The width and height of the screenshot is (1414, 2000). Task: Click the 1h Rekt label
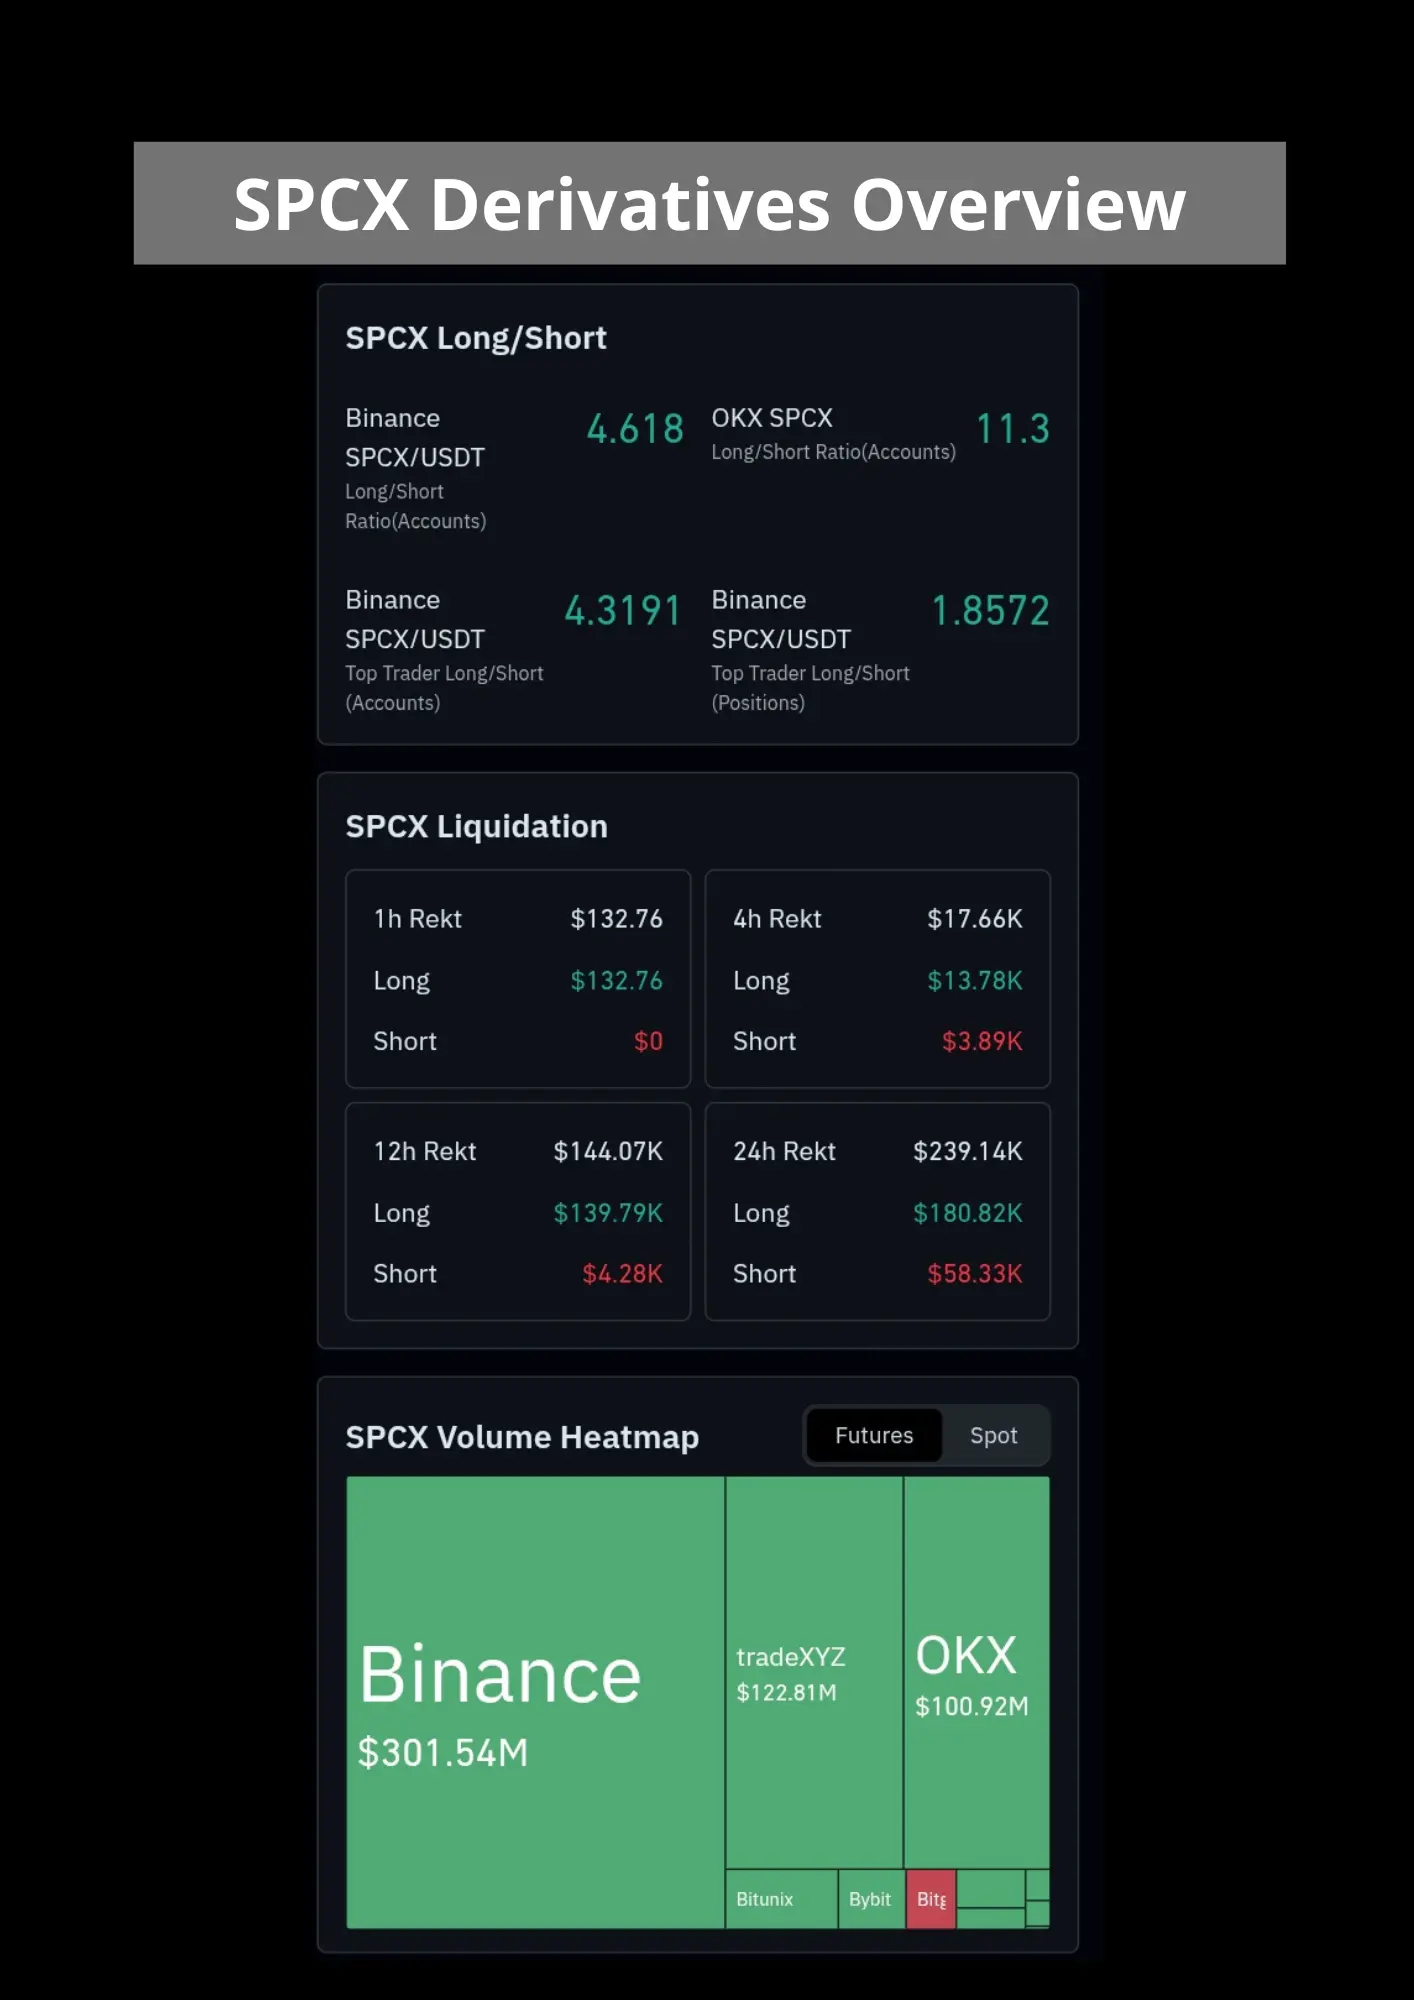tap(417, 919)
